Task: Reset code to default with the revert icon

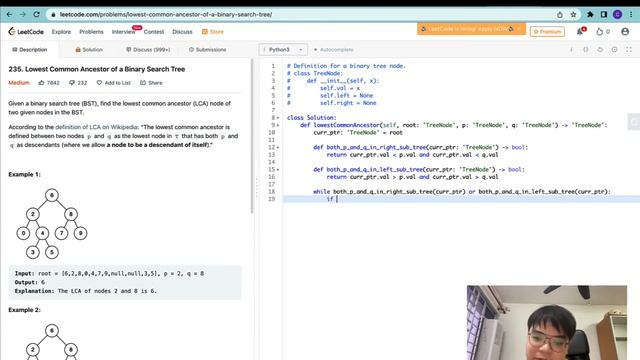Action: pyautogui.click(x=600, y=49)
